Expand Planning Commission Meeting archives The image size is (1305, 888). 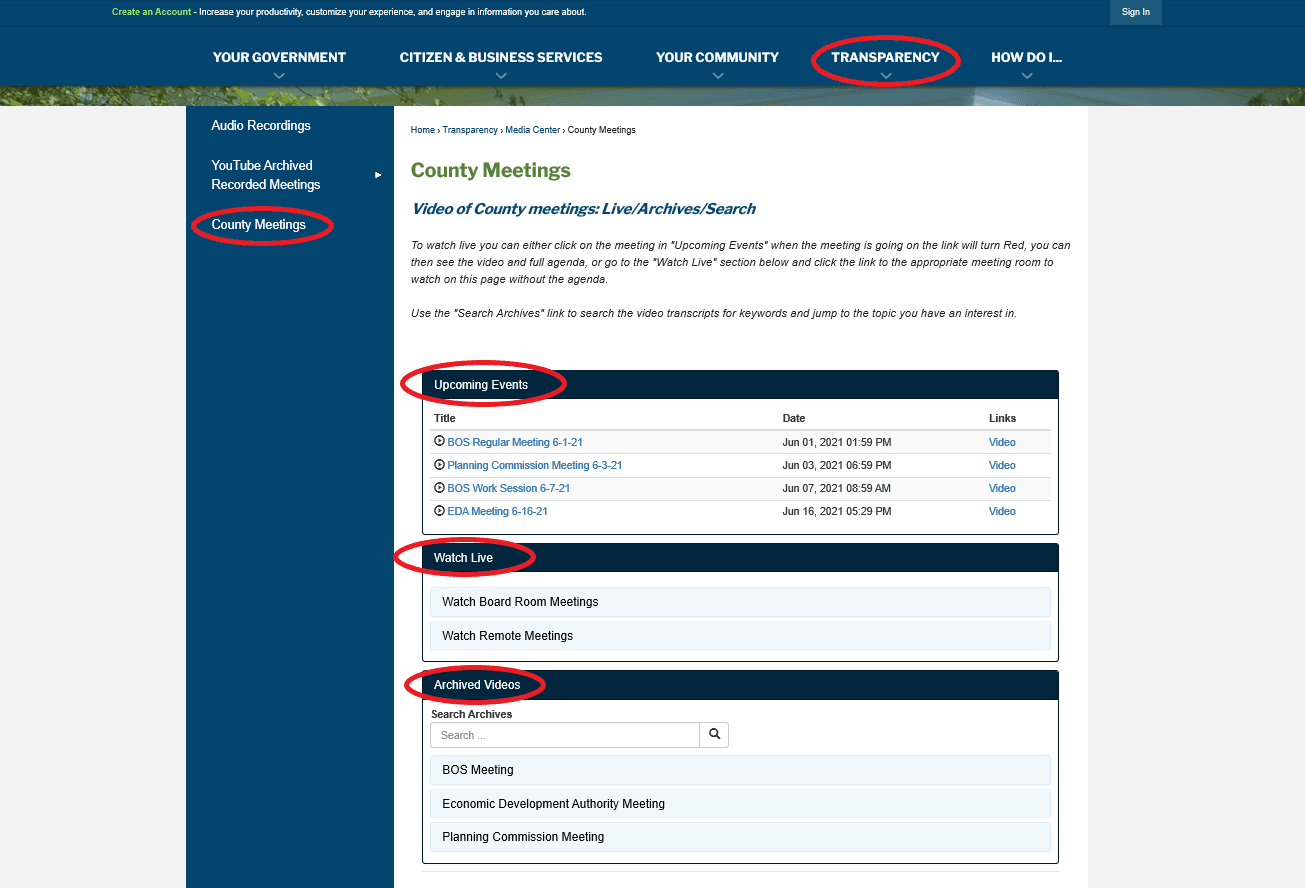click(740, 837)
